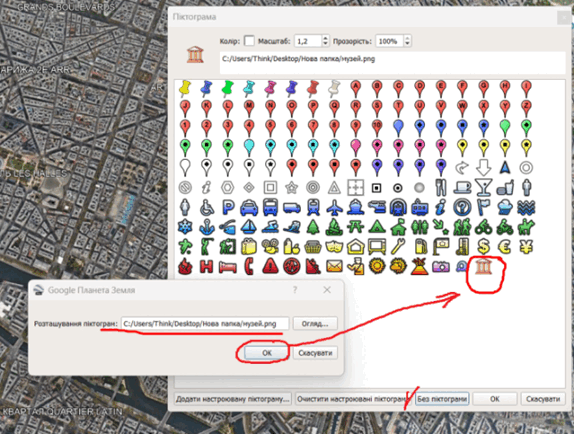Image resolution: width=574 pixels, height=434 pixels.
Task: Pick the red paddle marker lettered A
Action: coord(355,88)
